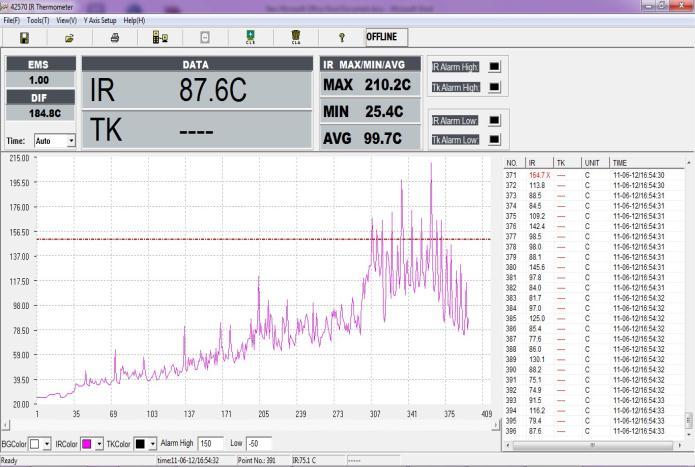Select row 394 with IR 116.2
This screenshot has height=467, width=695.
coord(593,411)
